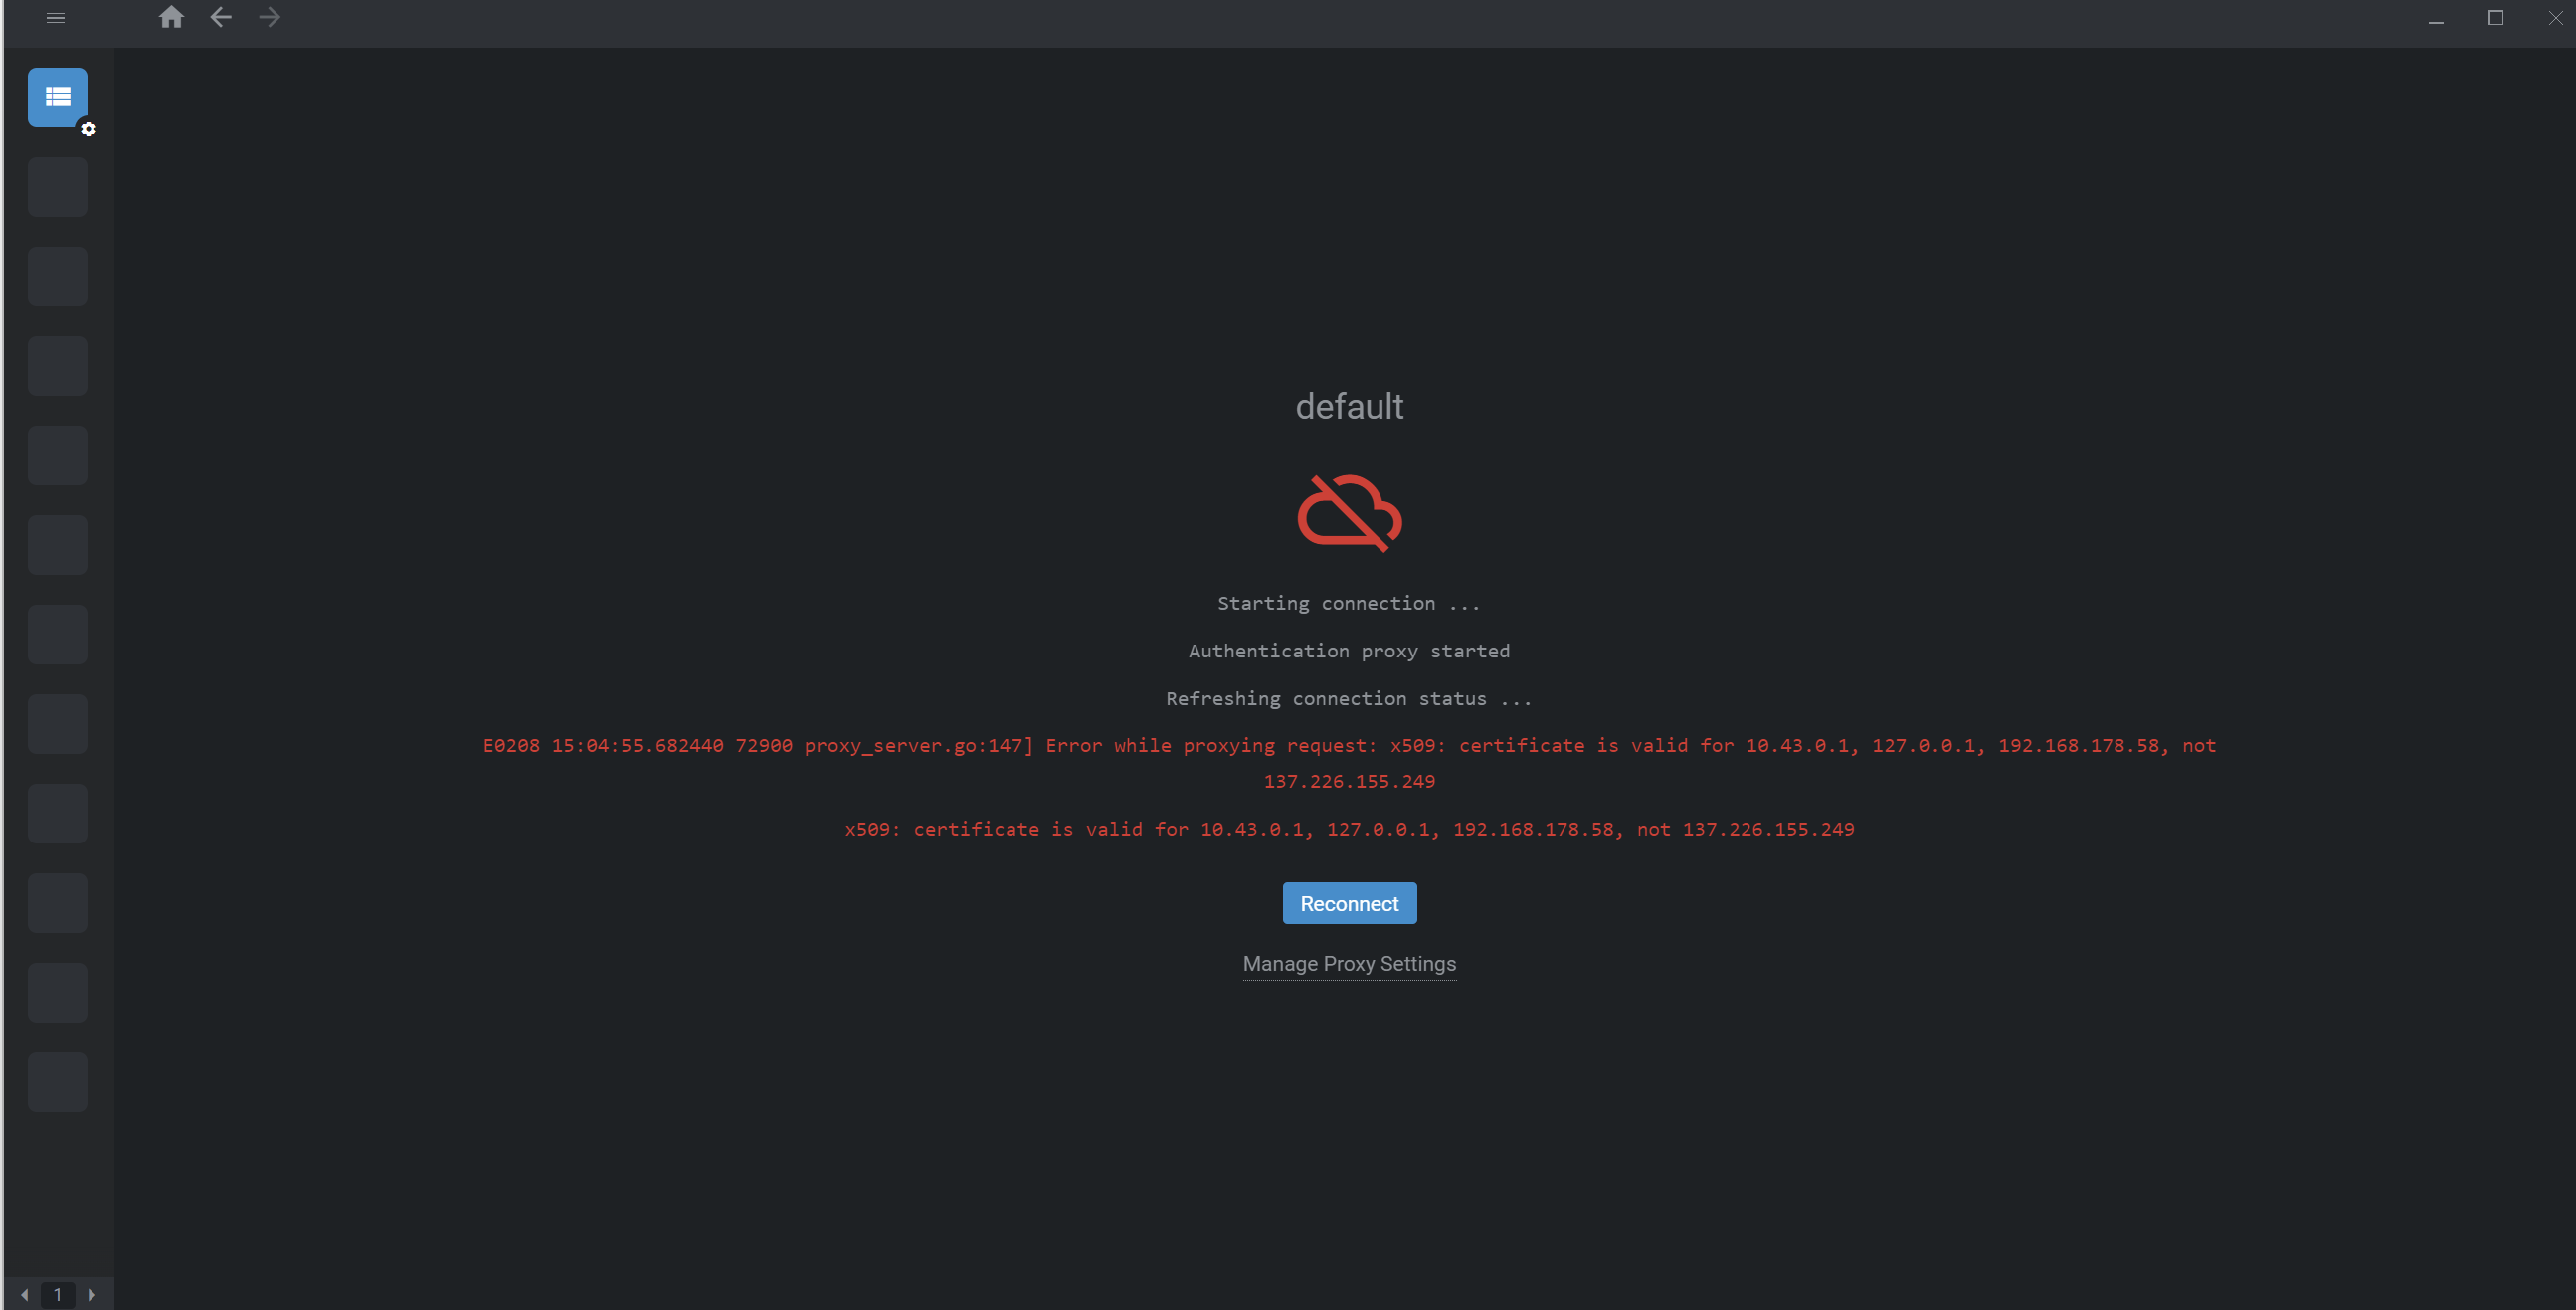Switch to the previous hotbar

click(24, 1295)
